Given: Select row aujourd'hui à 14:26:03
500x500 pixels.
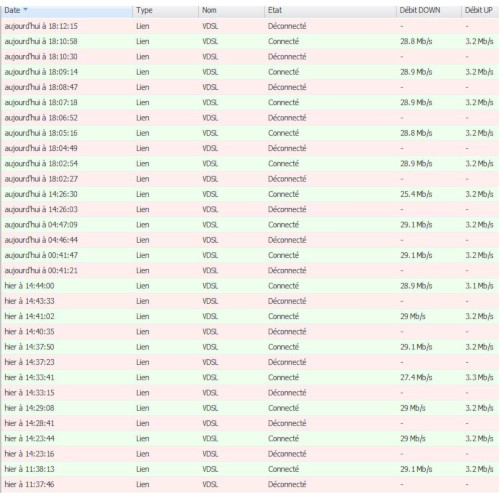Looking at the screenshot, I should point(250,209).
